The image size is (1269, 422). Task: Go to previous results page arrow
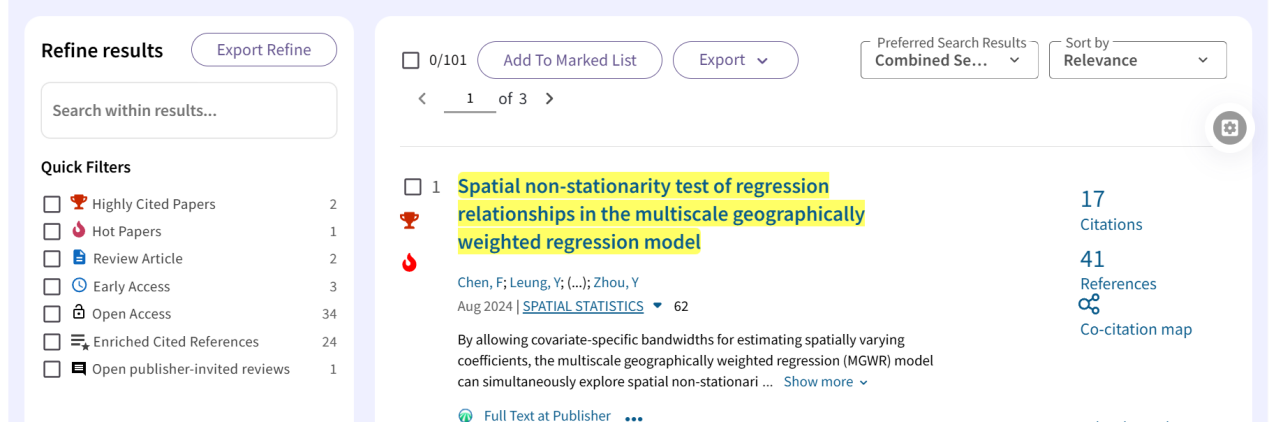coord(422,99)
